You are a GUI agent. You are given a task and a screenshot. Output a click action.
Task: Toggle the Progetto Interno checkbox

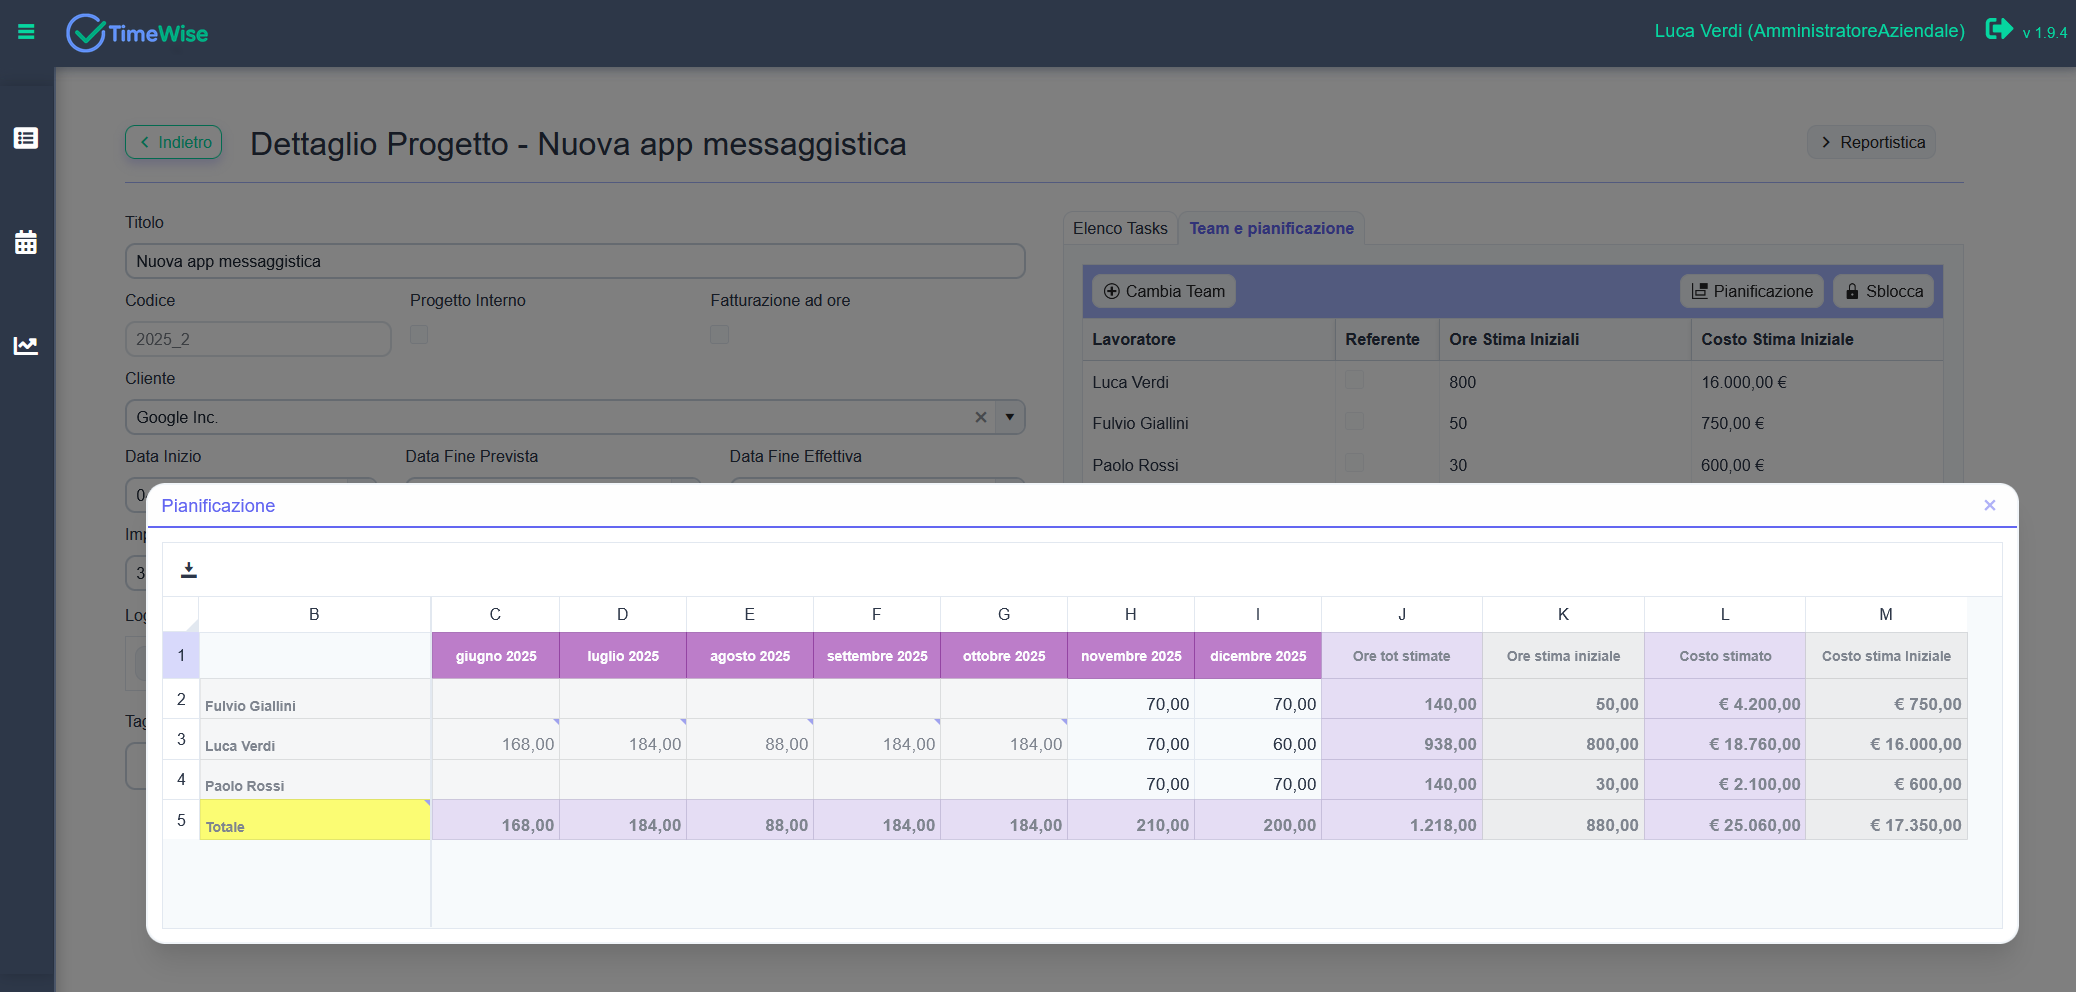click(419, 334)
